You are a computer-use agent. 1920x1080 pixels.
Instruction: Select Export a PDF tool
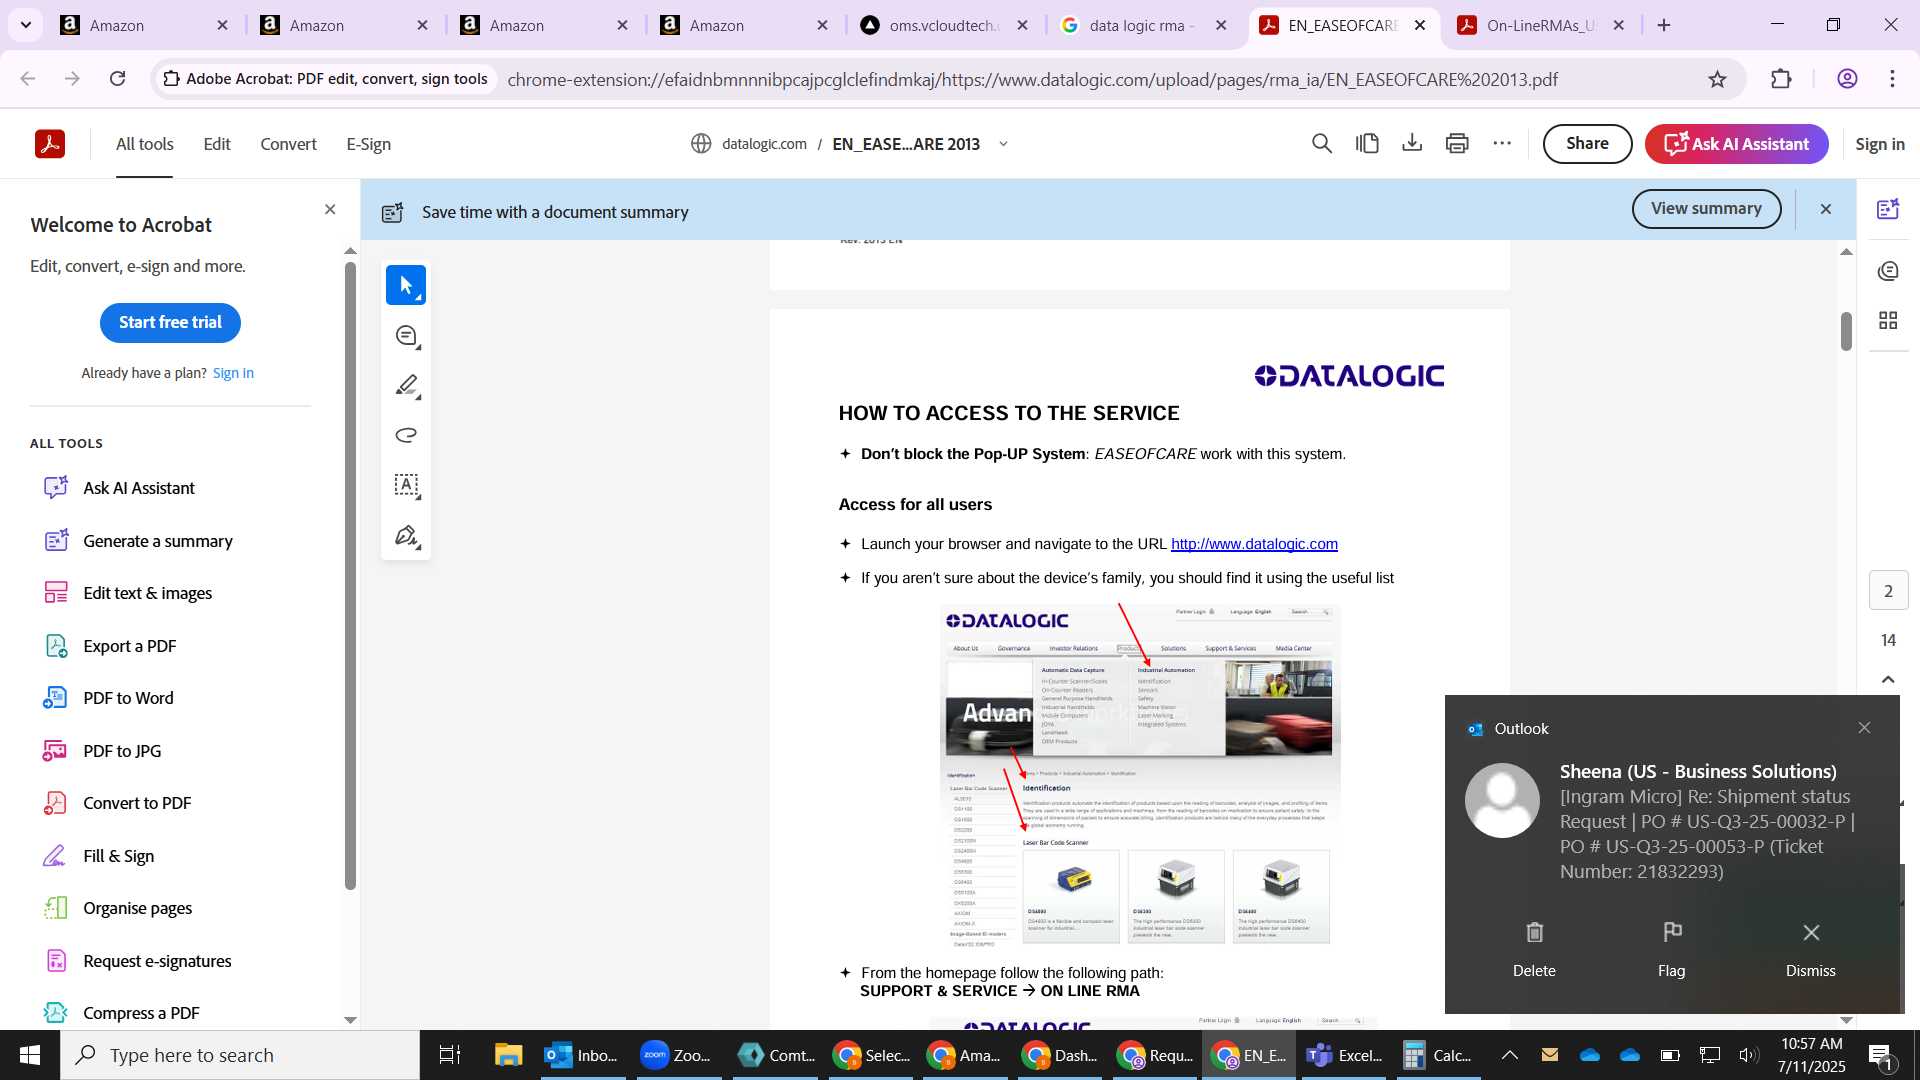[130, 646]
